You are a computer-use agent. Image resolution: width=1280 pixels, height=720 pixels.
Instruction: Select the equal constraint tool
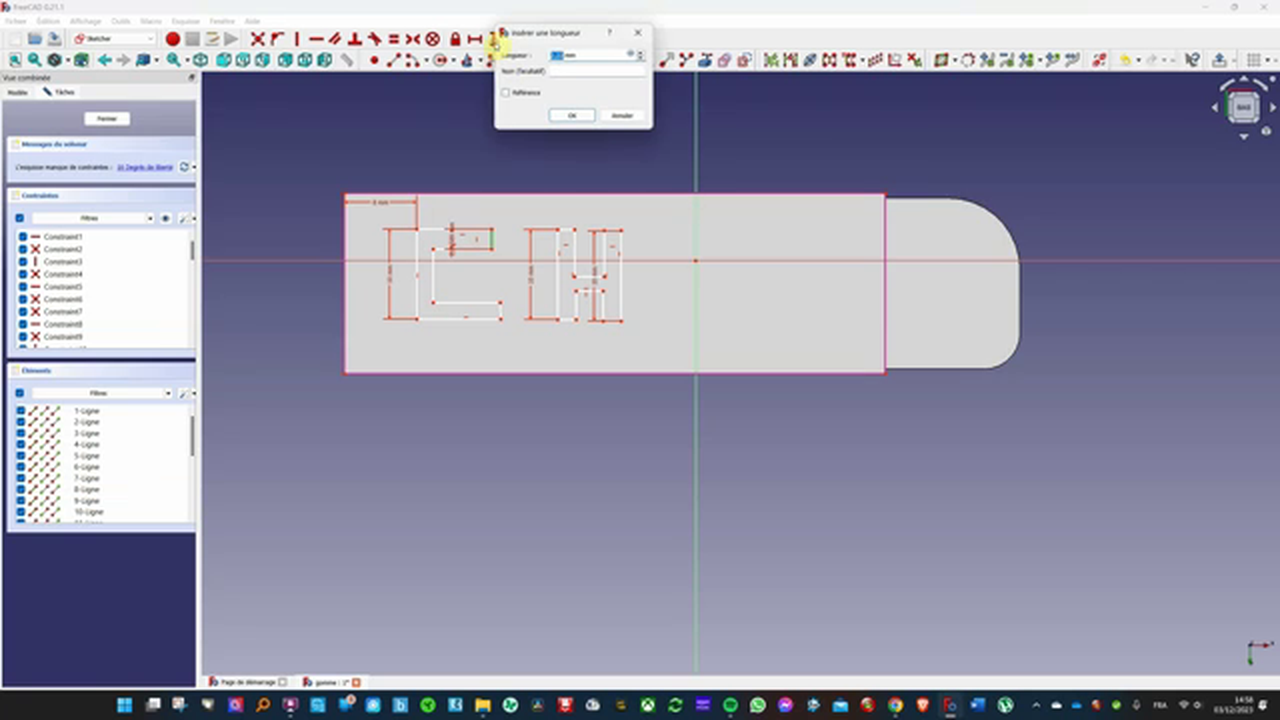click(393, 39)
